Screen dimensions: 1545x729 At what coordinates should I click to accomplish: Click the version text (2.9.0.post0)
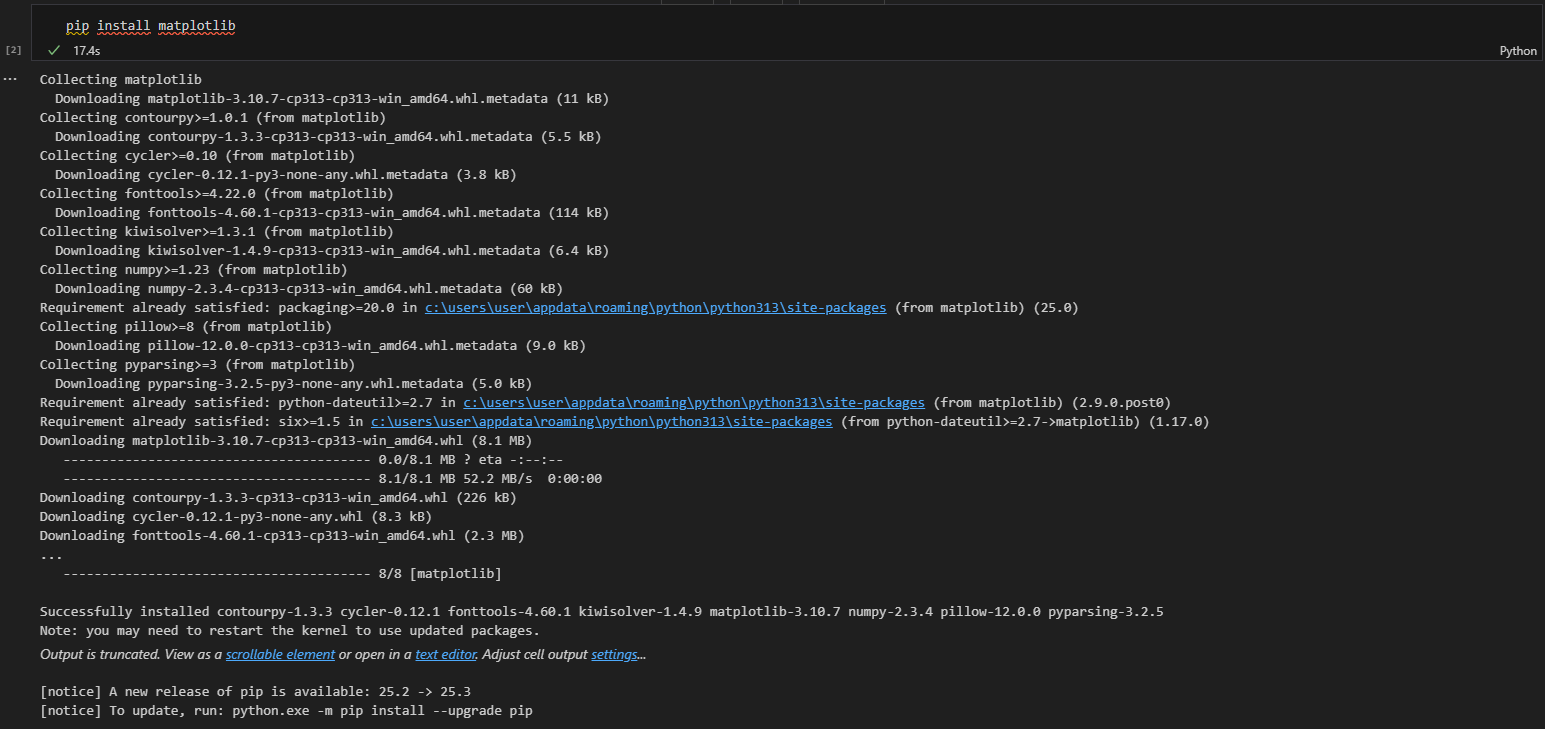pos(1121,403)
